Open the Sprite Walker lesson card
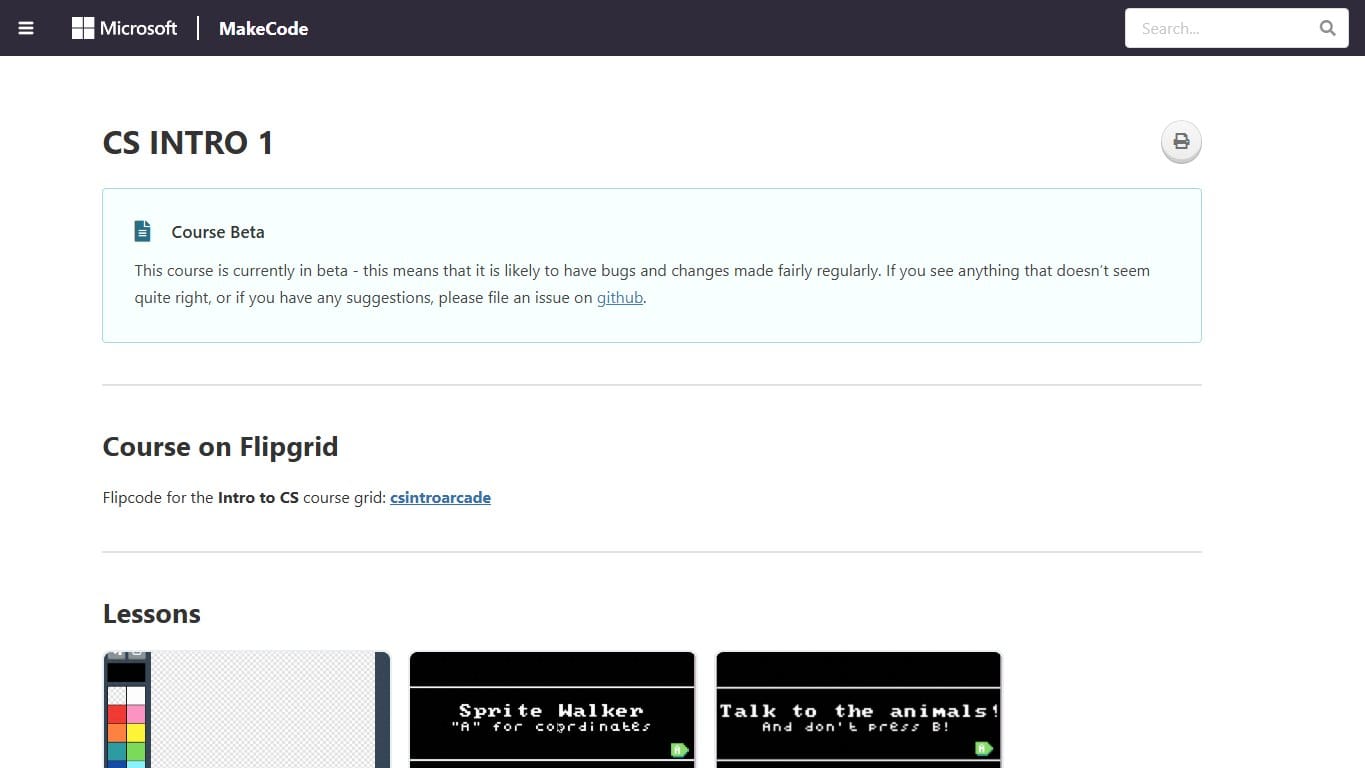This screenshot has height=768, width=1365. point(552,710)
